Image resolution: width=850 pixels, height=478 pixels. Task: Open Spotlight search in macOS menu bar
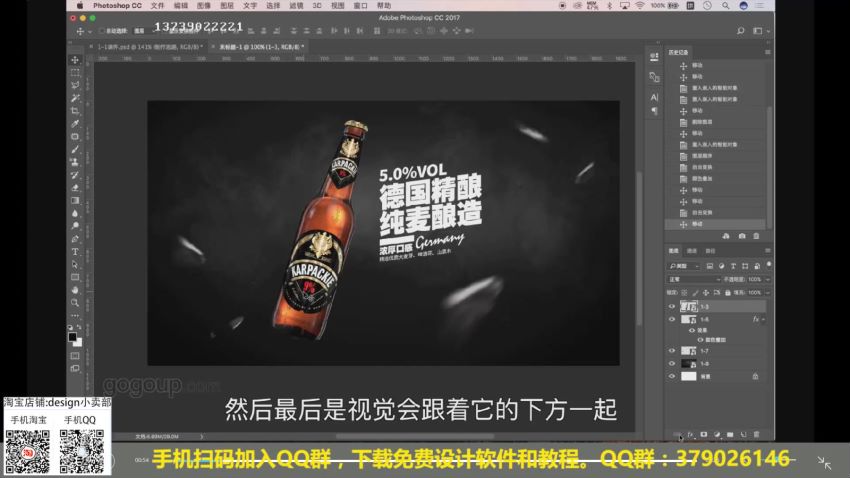click(x=725, y=5)
